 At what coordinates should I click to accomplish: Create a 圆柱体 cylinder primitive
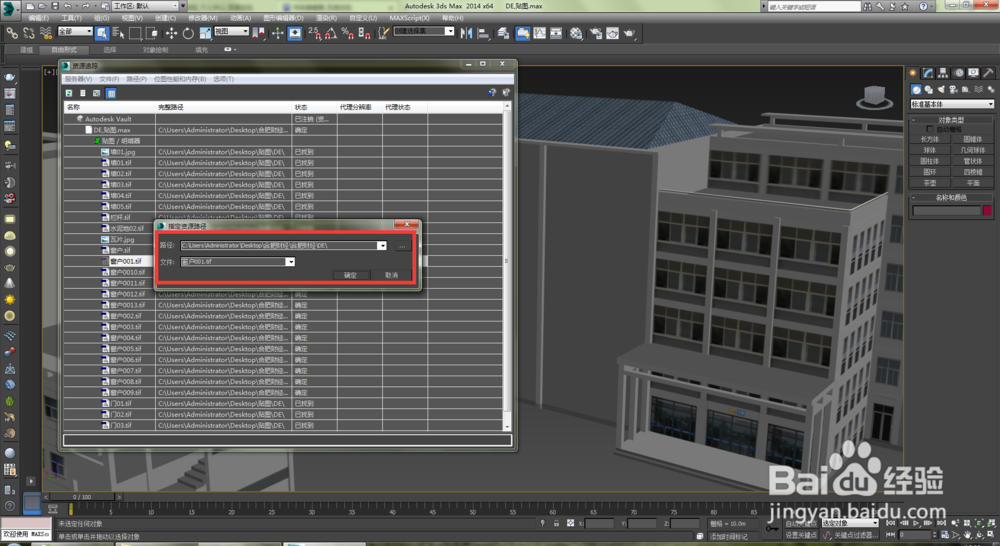pyautogui.click(x=929, y=161)
